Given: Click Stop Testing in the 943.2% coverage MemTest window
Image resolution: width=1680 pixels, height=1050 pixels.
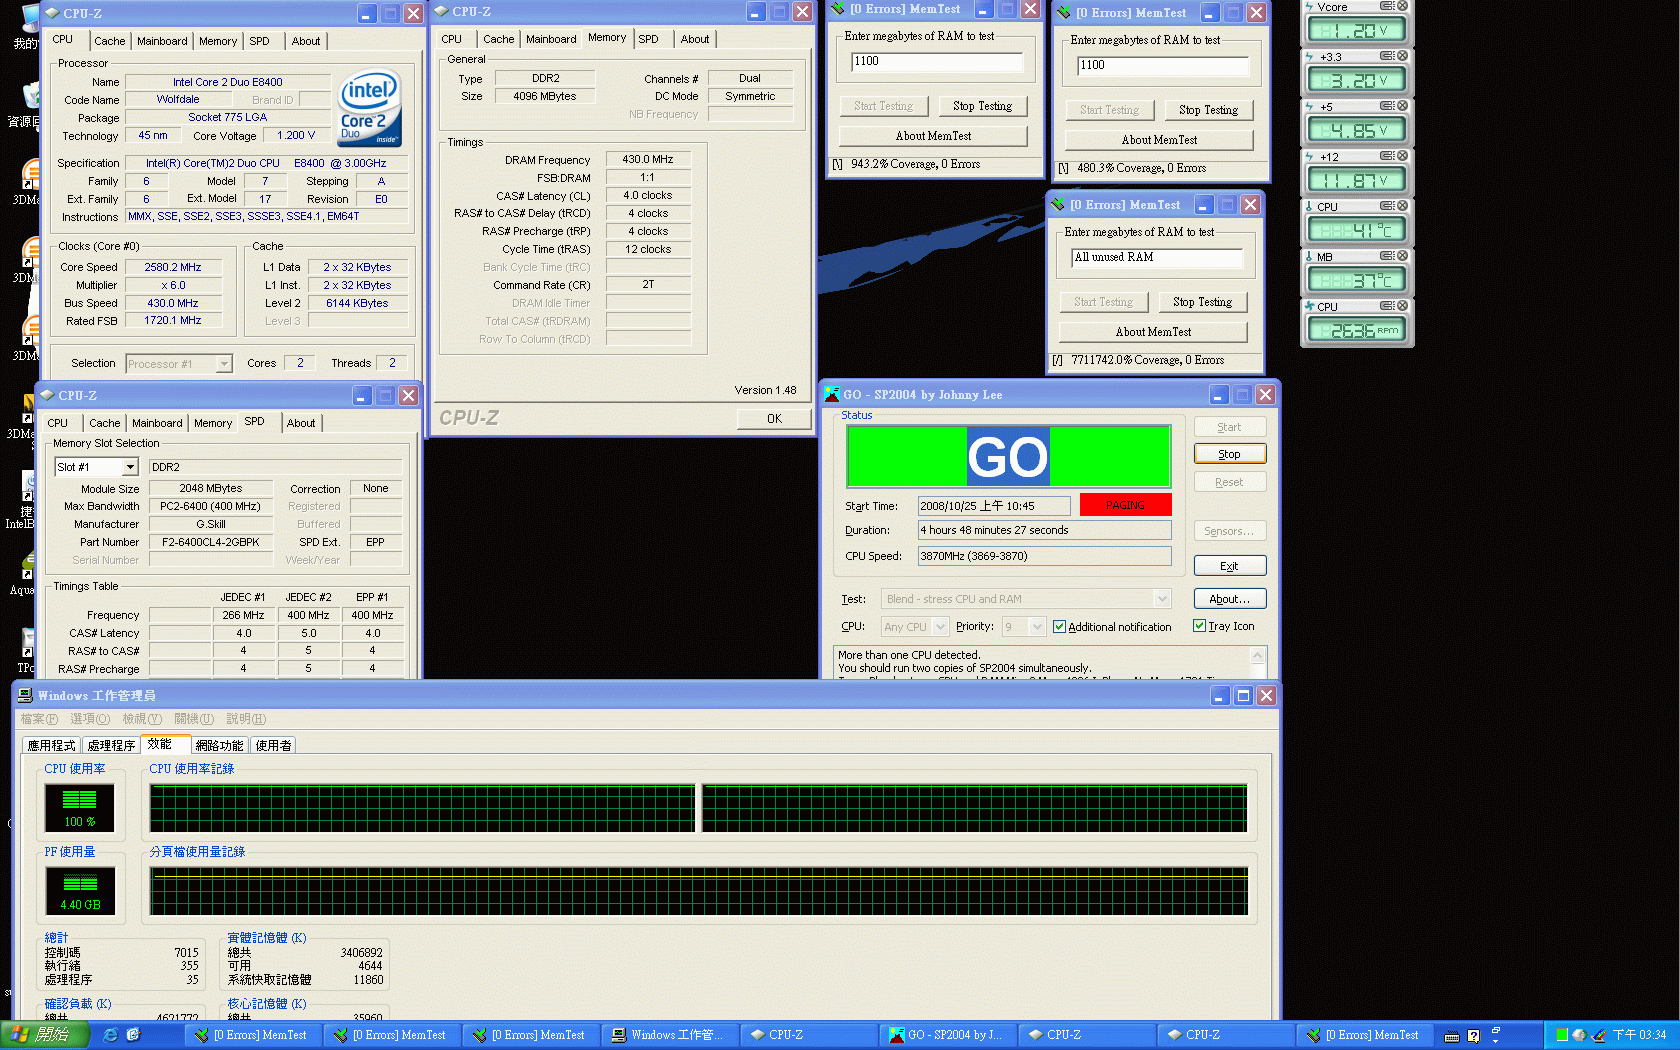Looking at the screenshot, I should coord(982,106).
